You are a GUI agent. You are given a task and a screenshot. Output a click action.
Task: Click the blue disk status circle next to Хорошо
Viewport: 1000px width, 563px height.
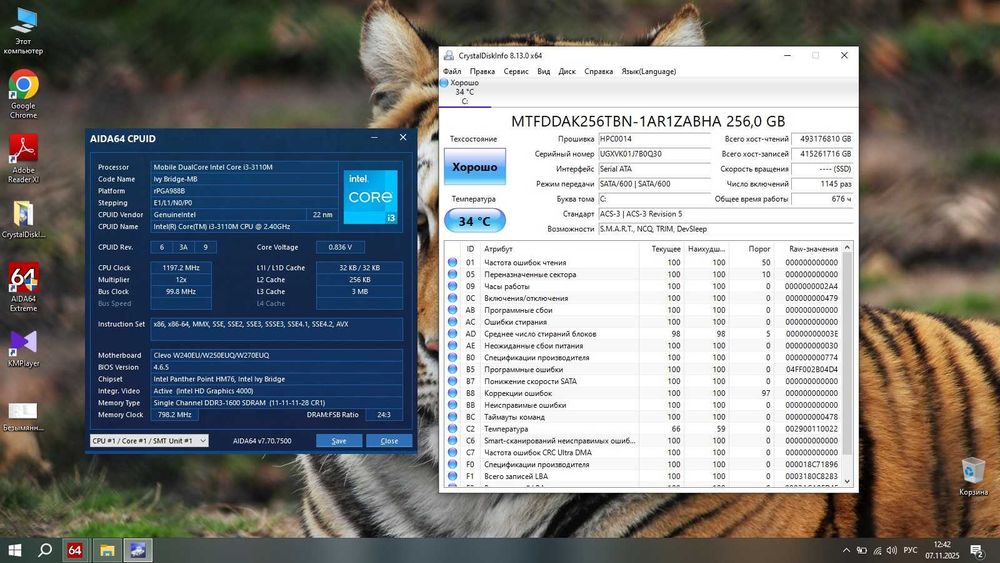pyautogui.click(x=444, y=83)
